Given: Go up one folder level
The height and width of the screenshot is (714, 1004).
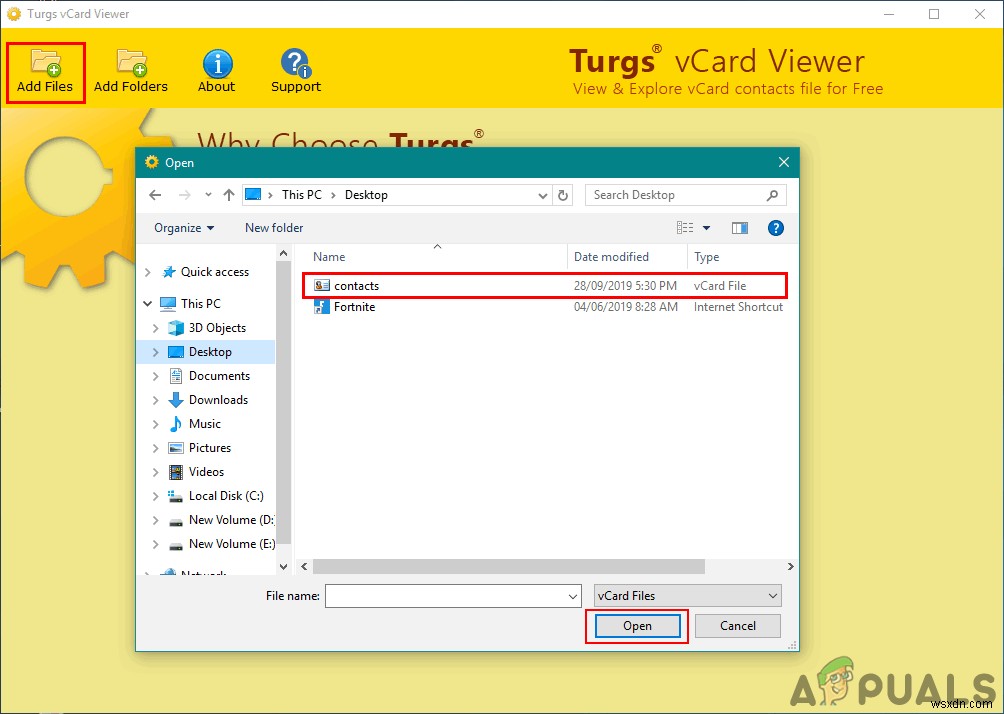Looking at the screenshot, I should [229, 195].
